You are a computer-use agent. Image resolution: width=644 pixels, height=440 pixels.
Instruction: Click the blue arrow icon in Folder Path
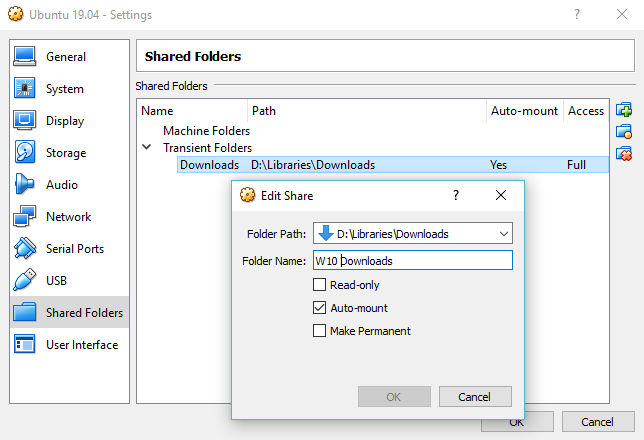click(326, 233)
